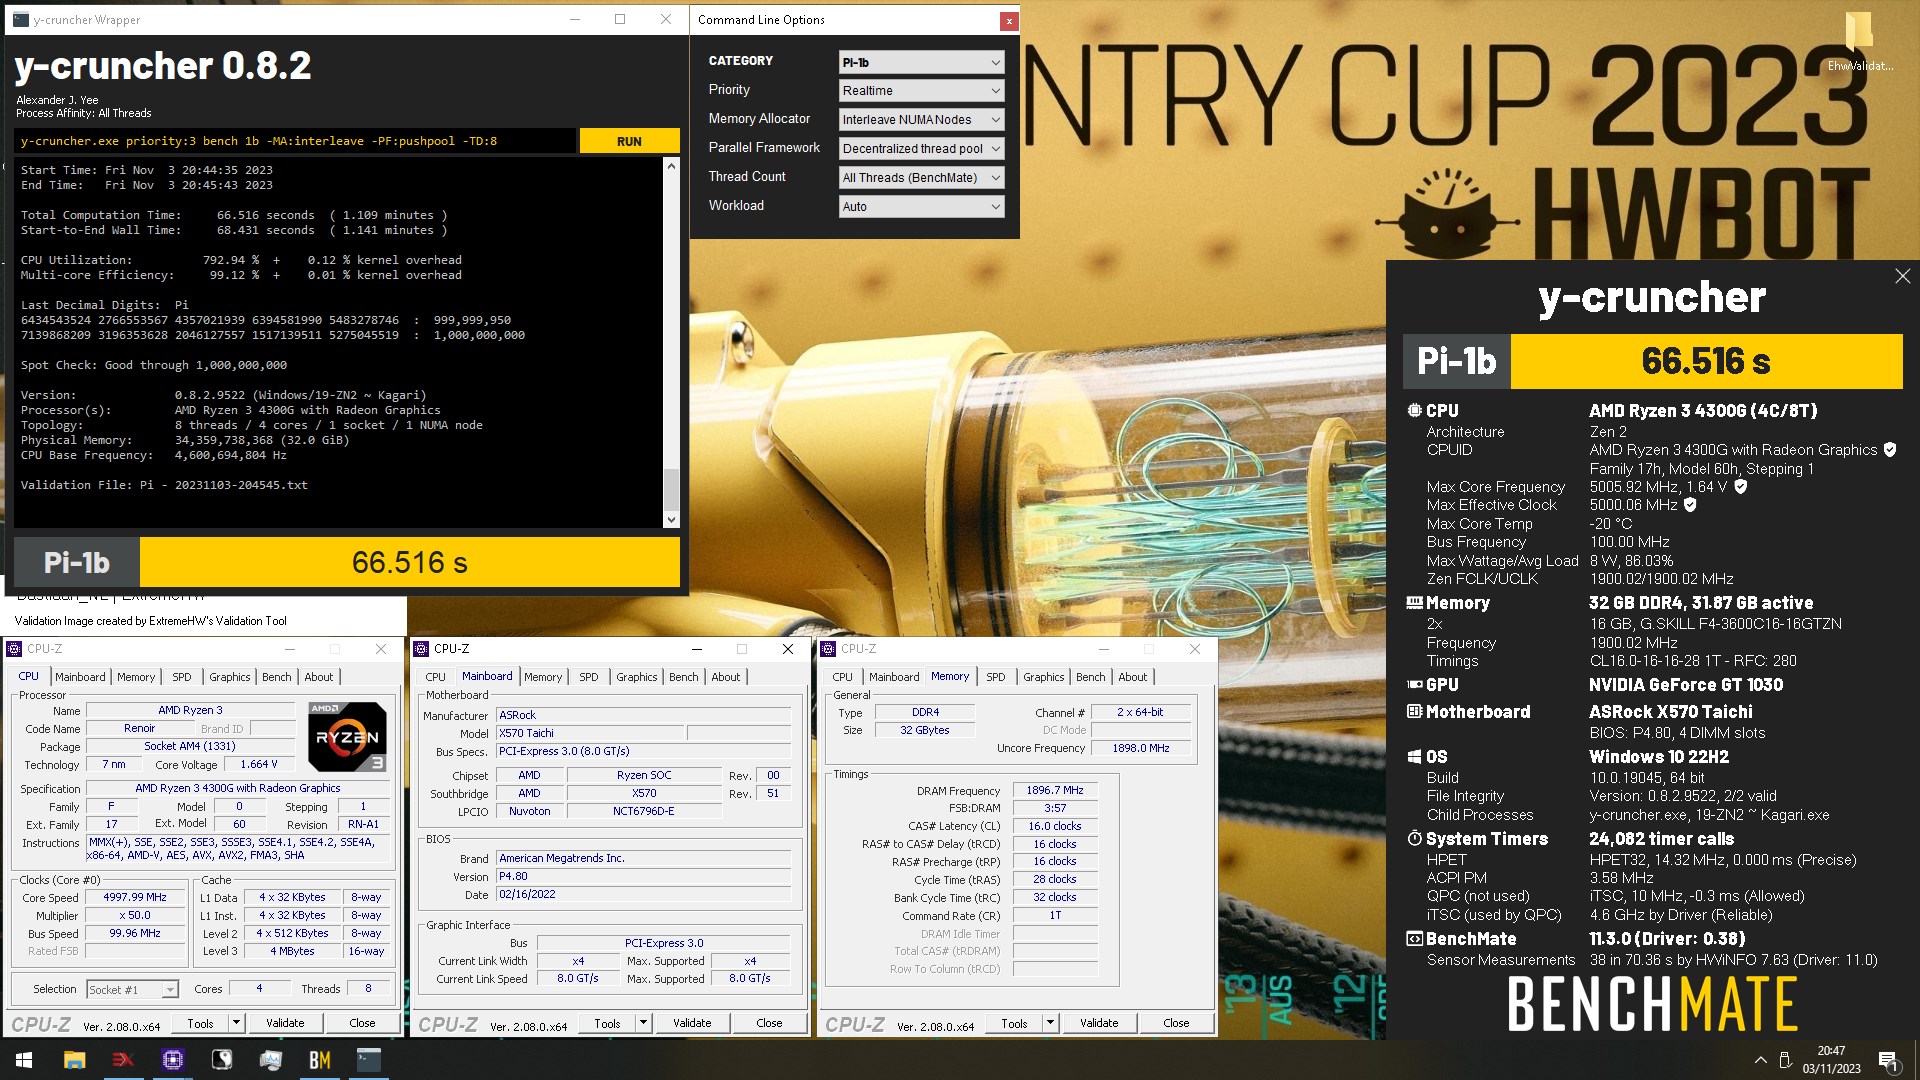1920x1080 pixels.
Task: Open the Parallel Framework dropdown
Action: [921, 149]
